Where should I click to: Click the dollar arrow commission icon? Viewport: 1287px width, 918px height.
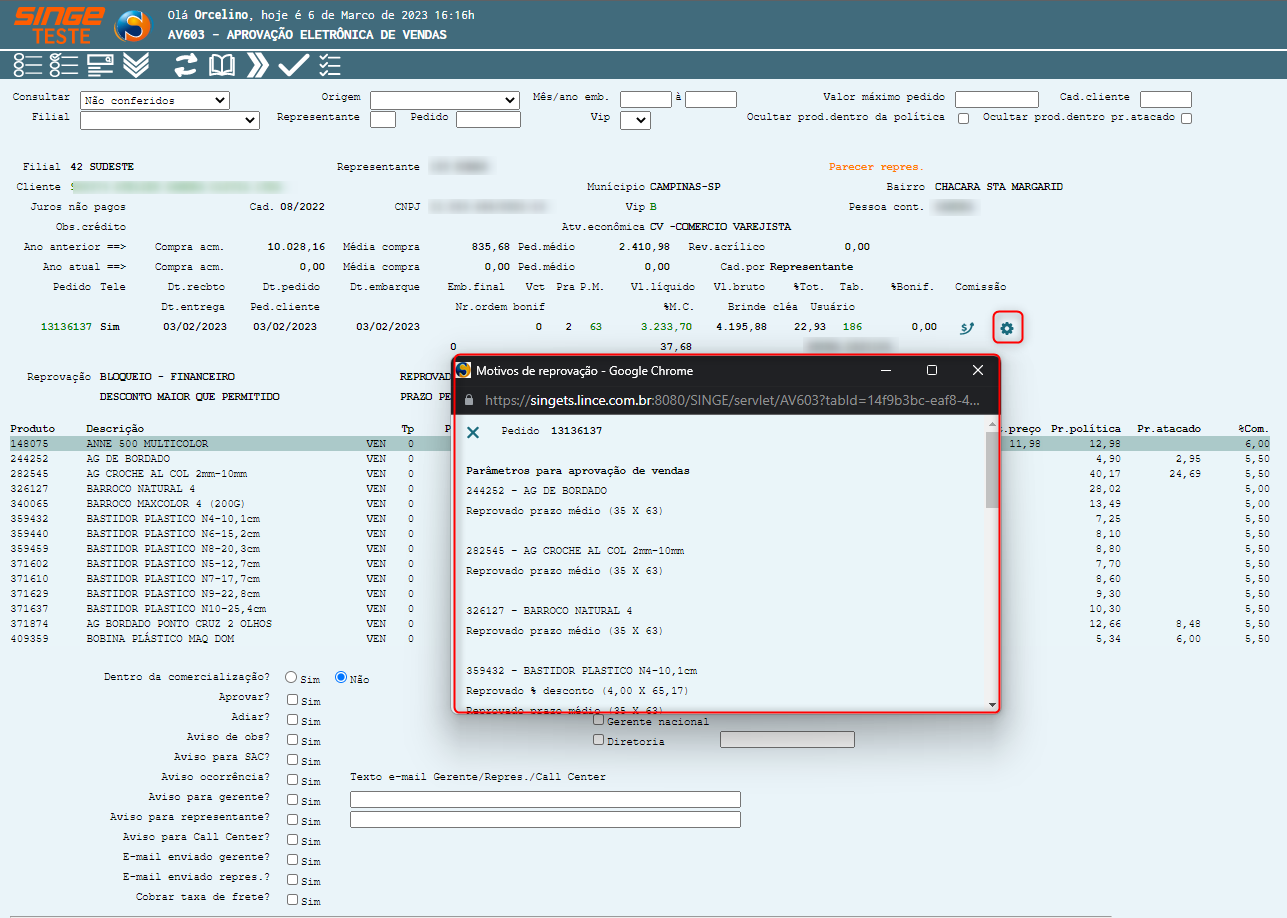966,328
